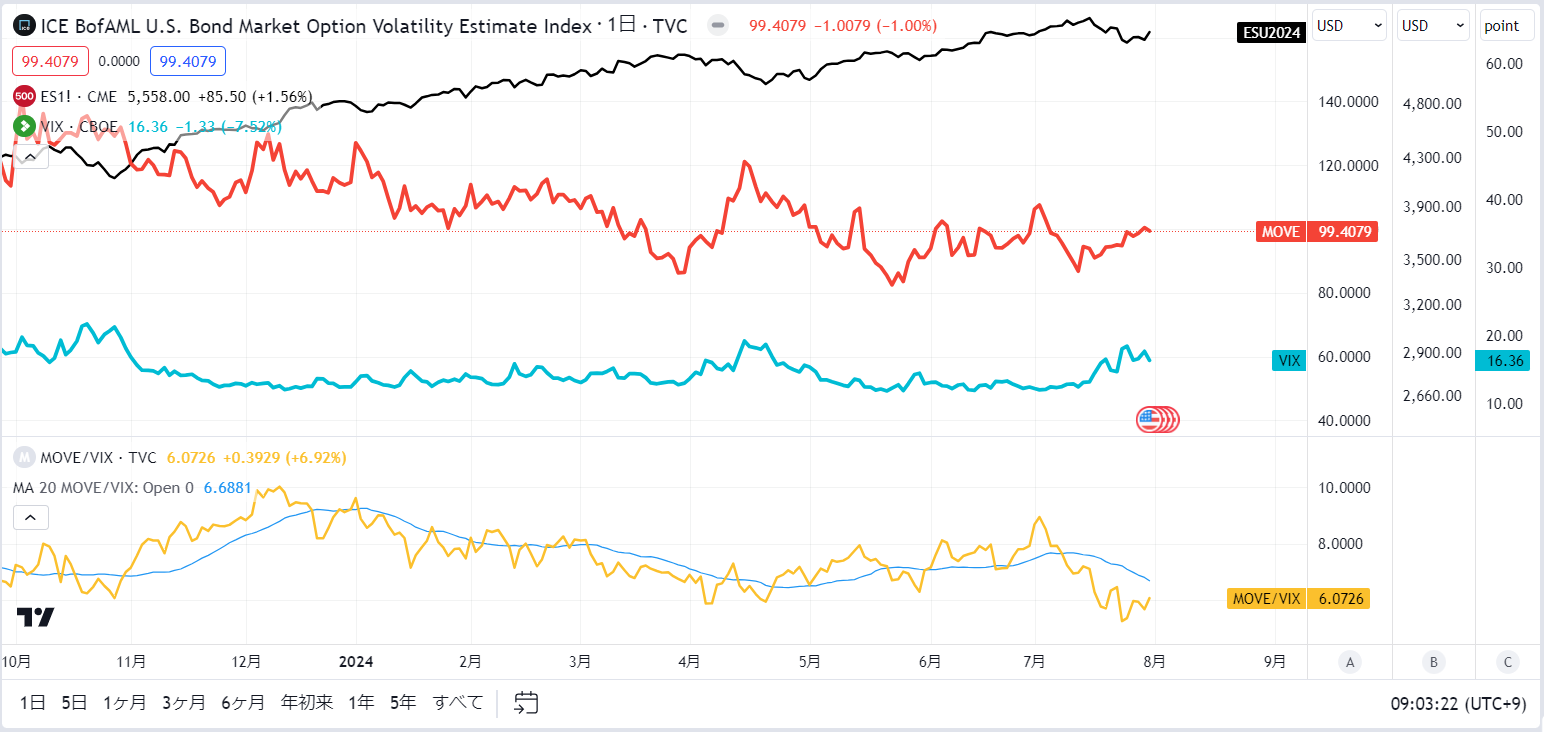Click the green VIX symbol icon
Image resolution: width=1544 pixels, height=732 pixels.
[24, 126]
